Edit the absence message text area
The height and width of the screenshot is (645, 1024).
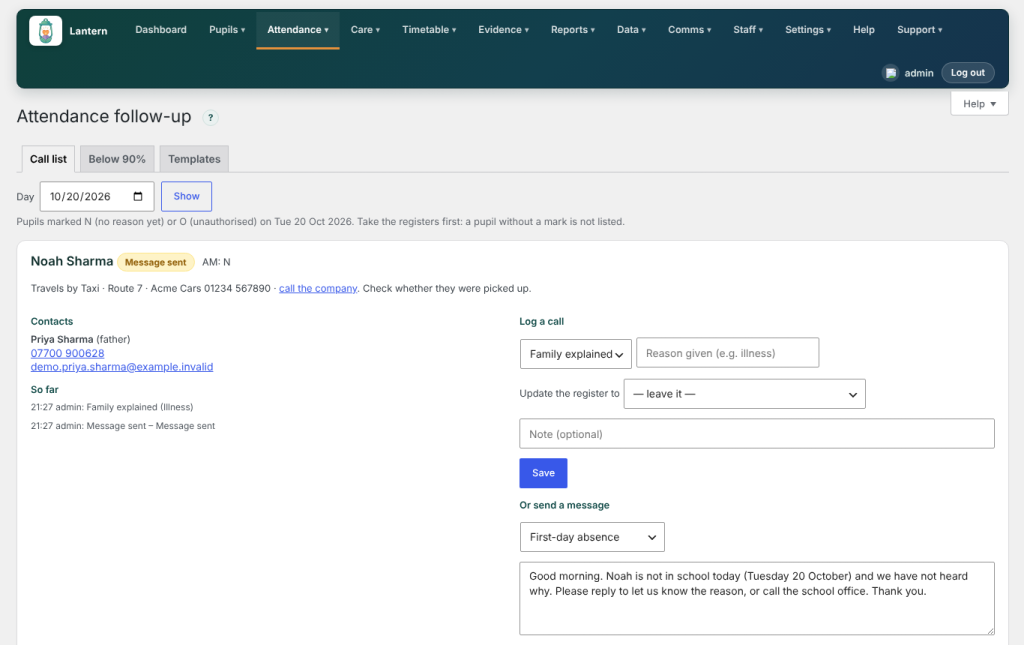(757, 599)
